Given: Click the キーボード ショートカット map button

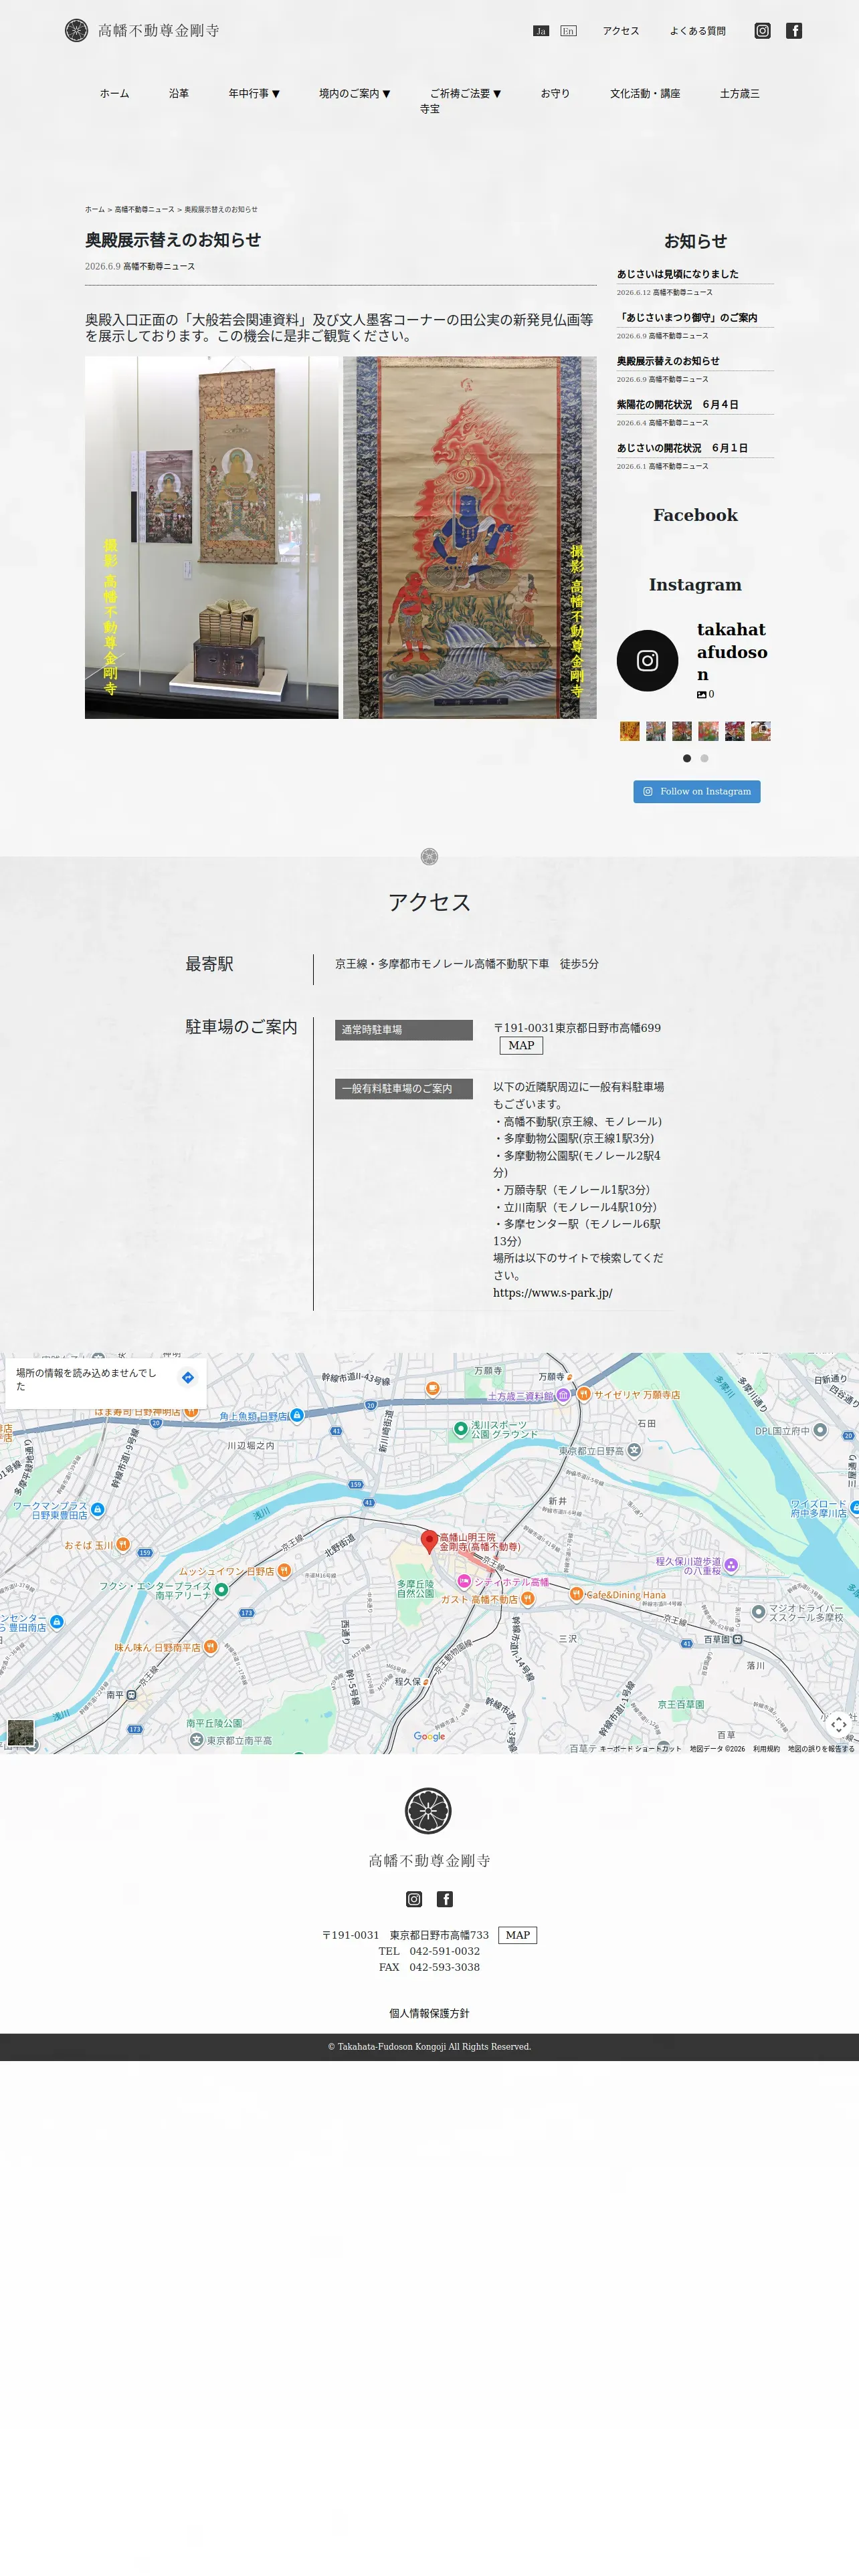Looking at the screenshot, I should [x=640, y=1749].
